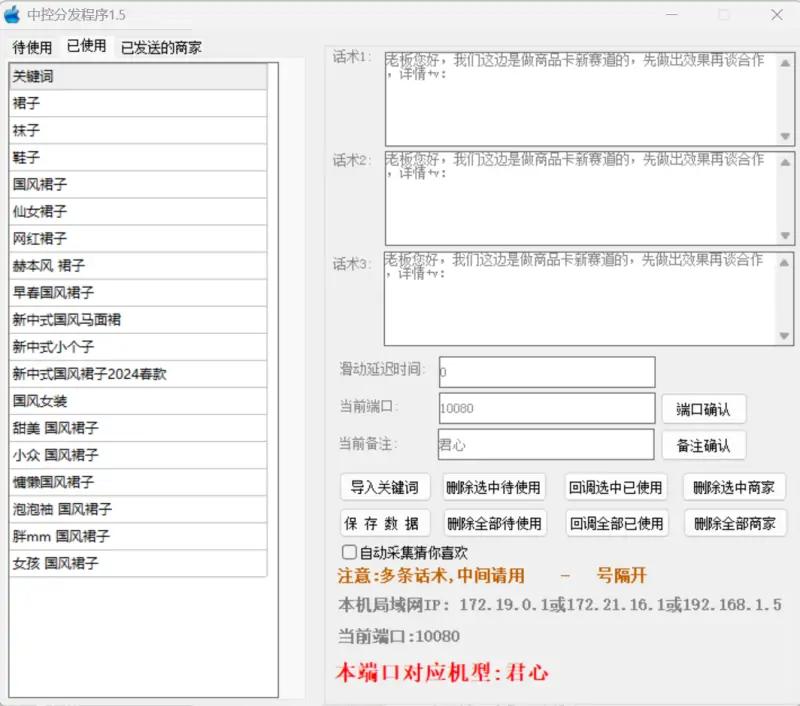Save data with 保存数据 button
800x706 pixels.
pyautogui.click(x=384, y=523)
